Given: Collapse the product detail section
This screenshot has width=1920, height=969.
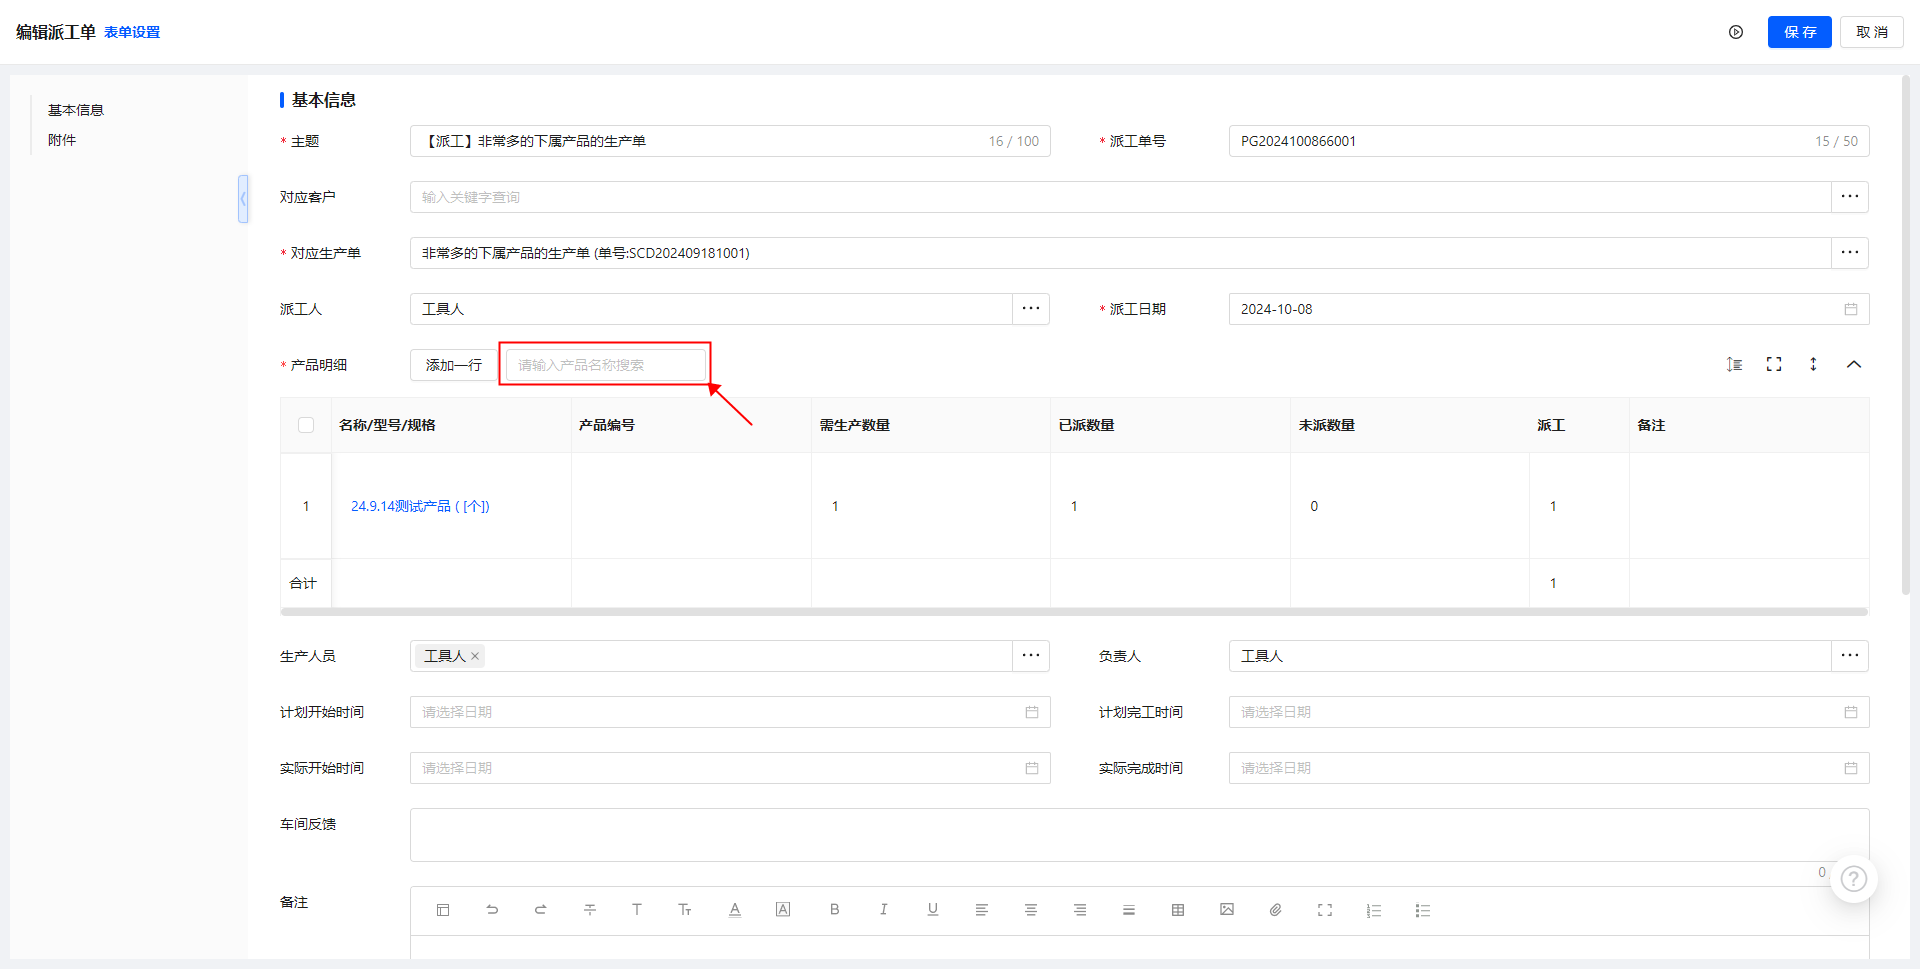Looking at the screenshot, I should pos(1854,364).
